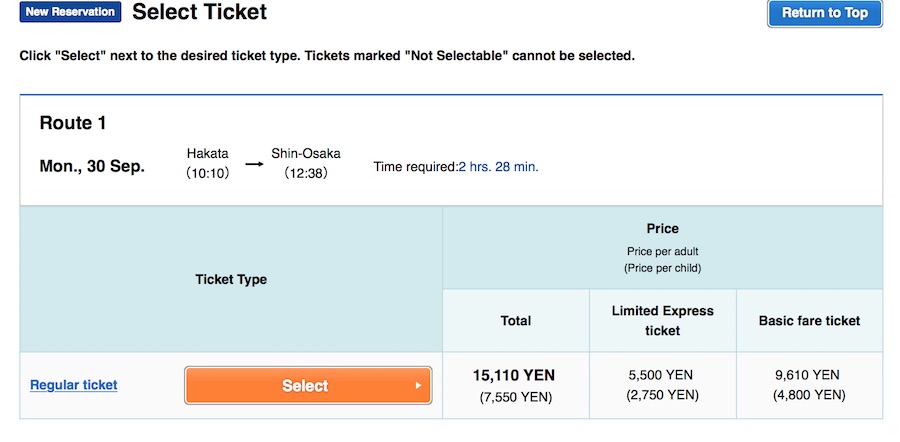The height and width of the screenshot is (442, 900).
Task: Click the orange Select button
Action: tap(307, 386)
